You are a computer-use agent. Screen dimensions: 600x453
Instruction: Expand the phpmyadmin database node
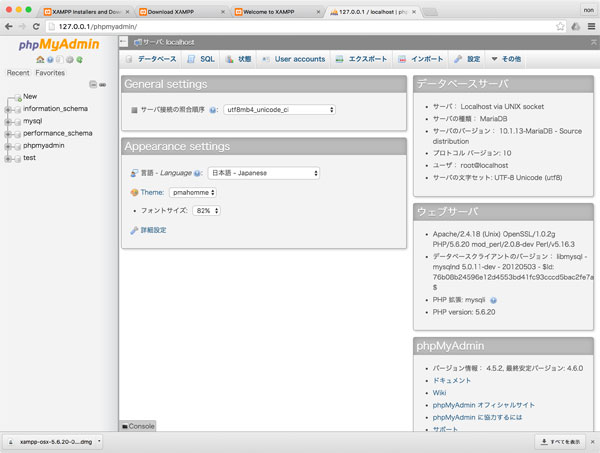click(8, 146)
